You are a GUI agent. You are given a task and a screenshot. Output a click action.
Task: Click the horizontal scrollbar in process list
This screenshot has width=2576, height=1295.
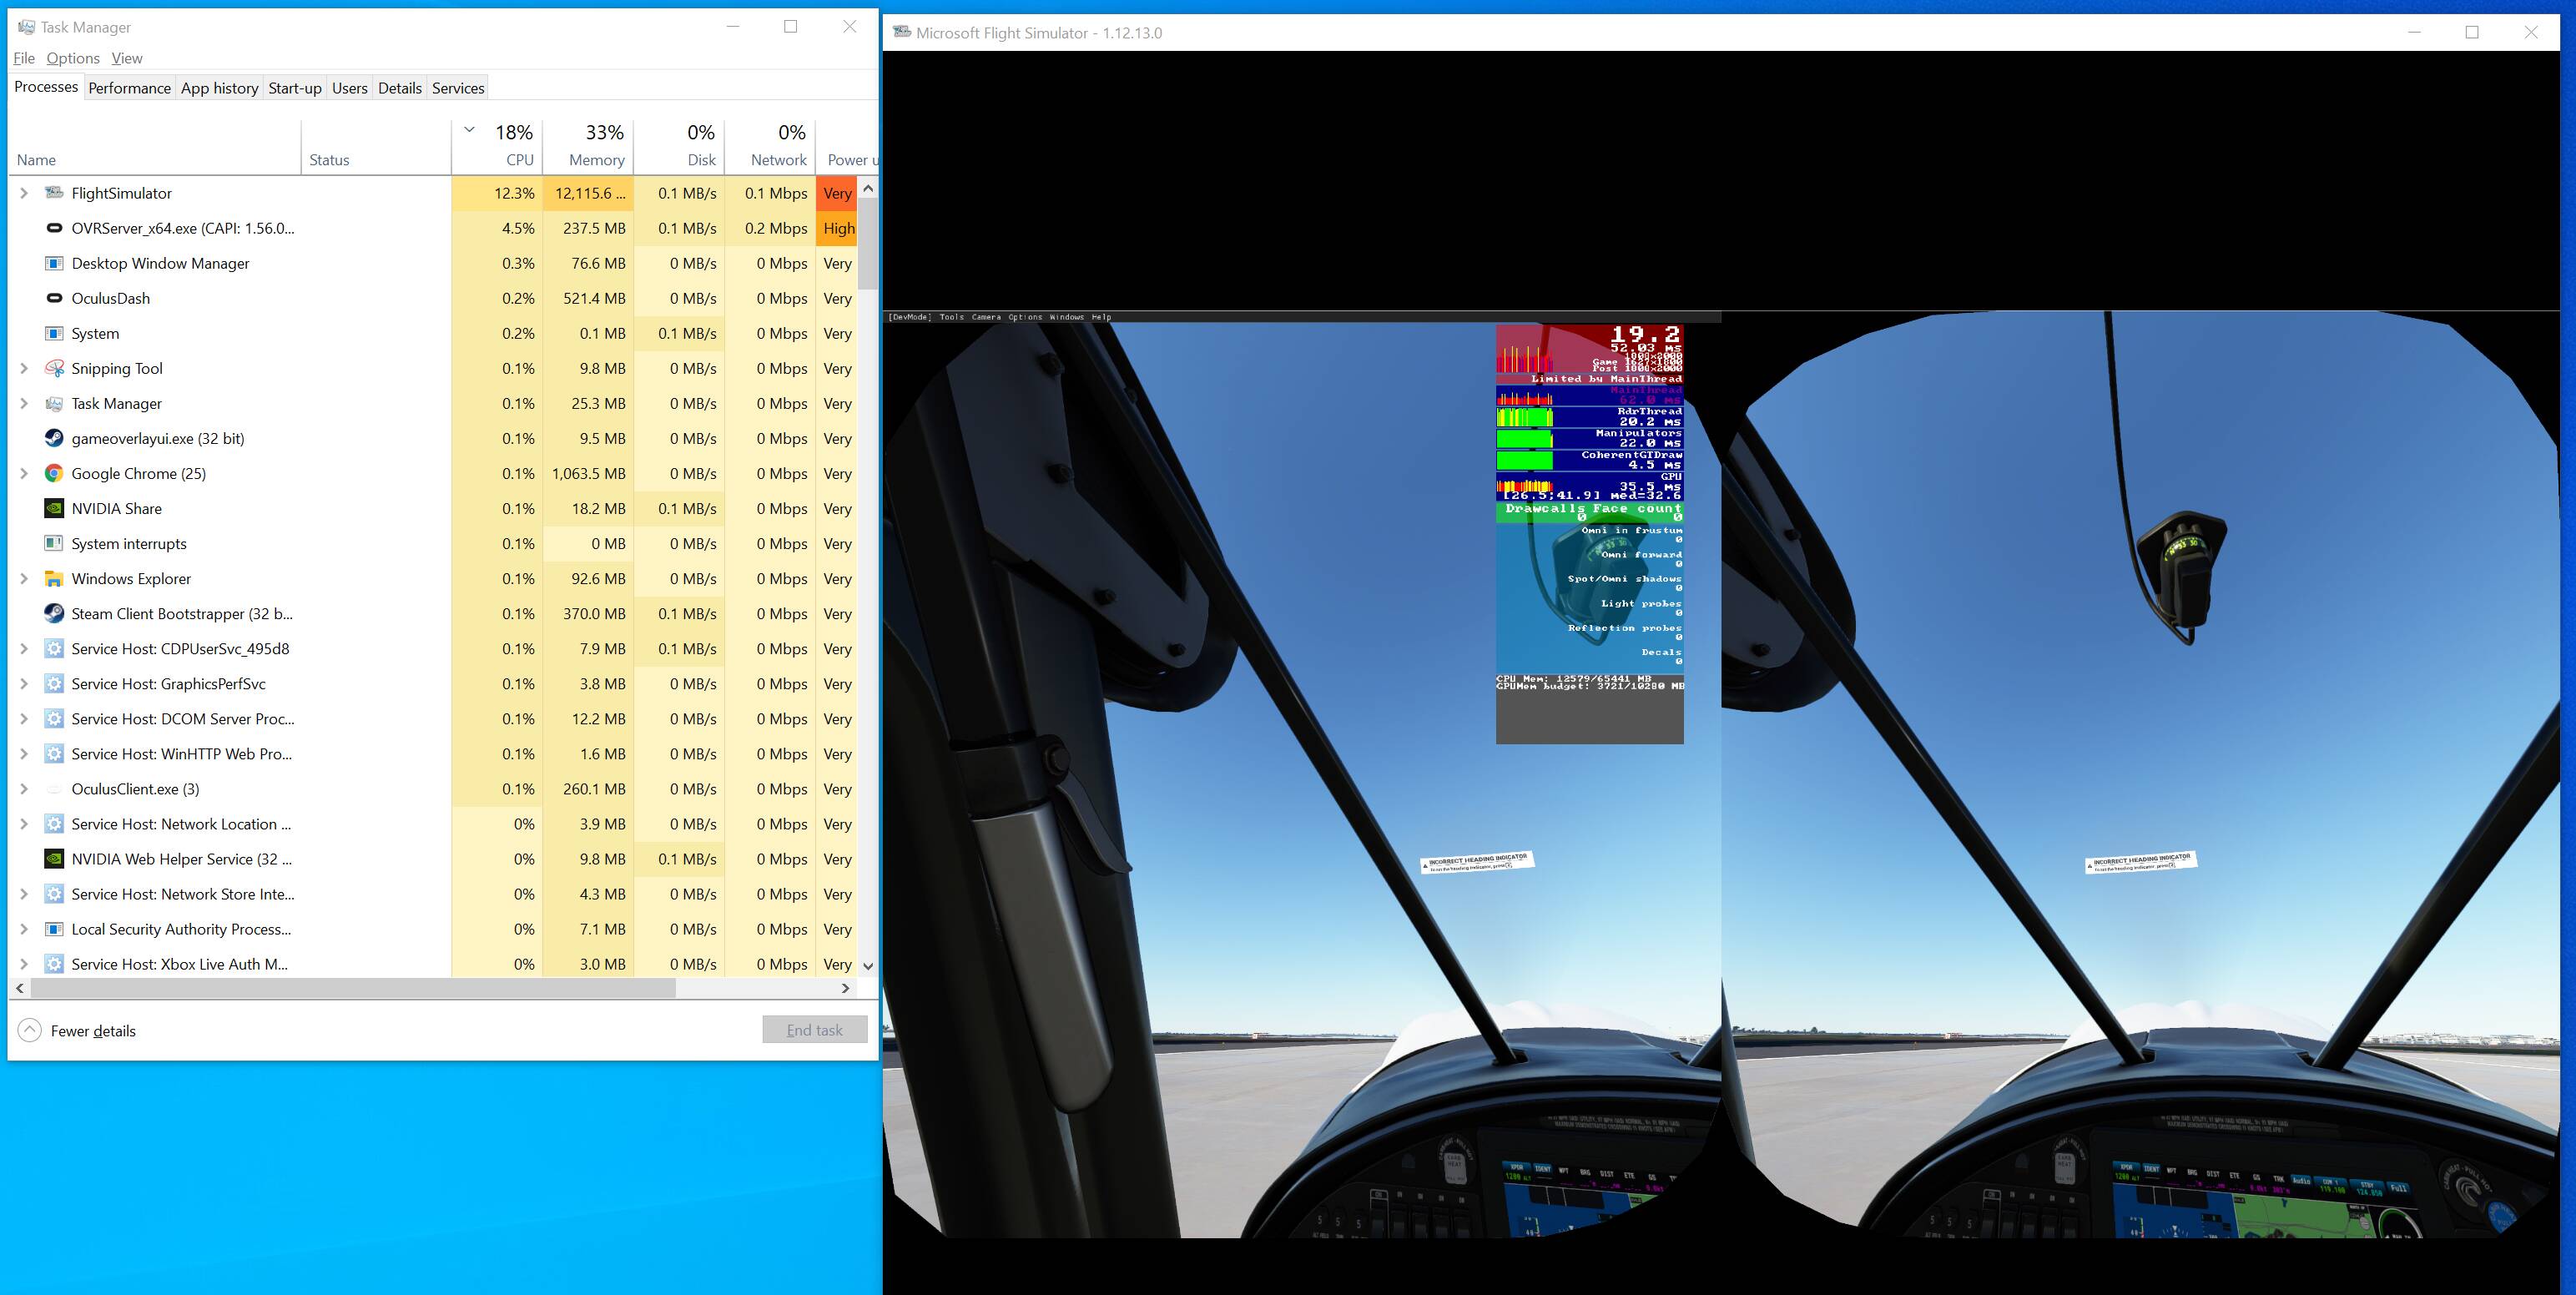[350, 988]
